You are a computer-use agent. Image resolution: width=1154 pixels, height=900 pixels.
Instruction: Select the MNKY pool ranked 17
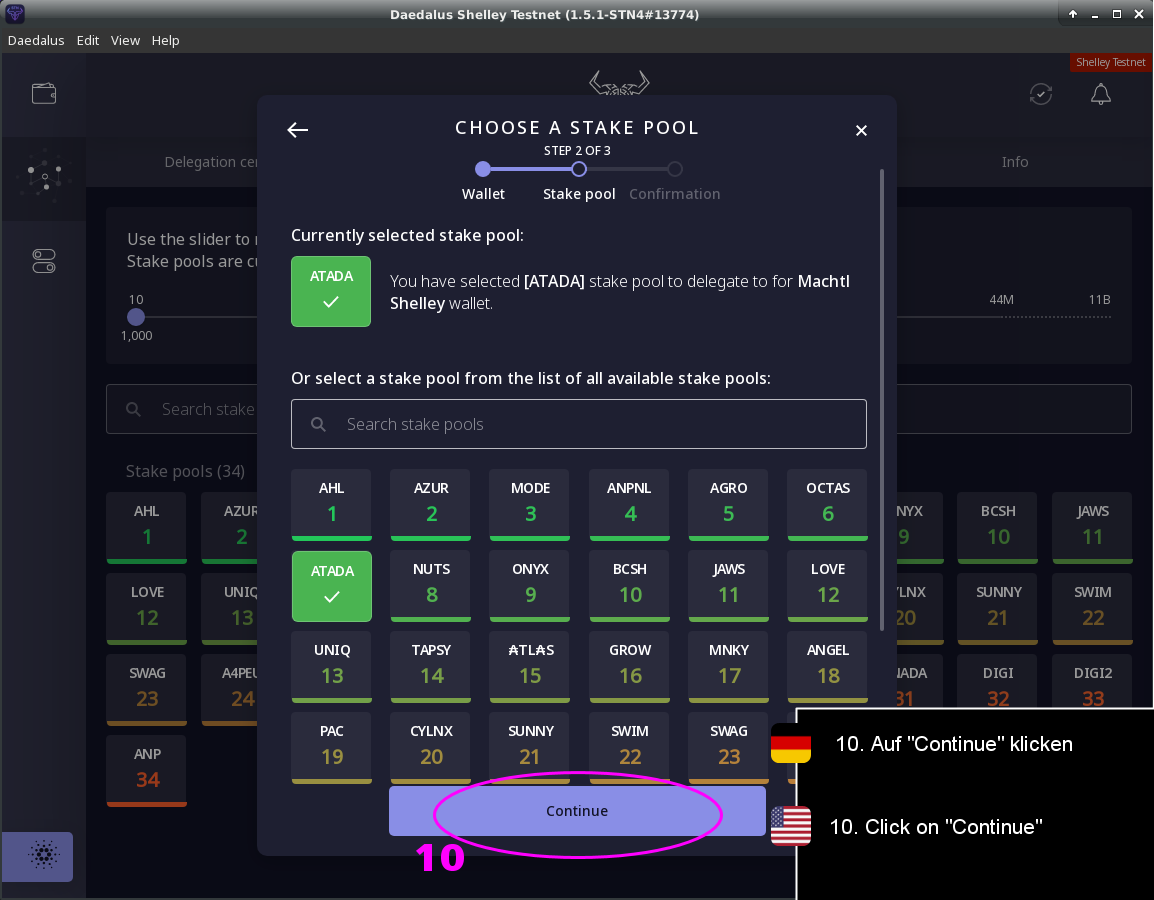point(729,667)
